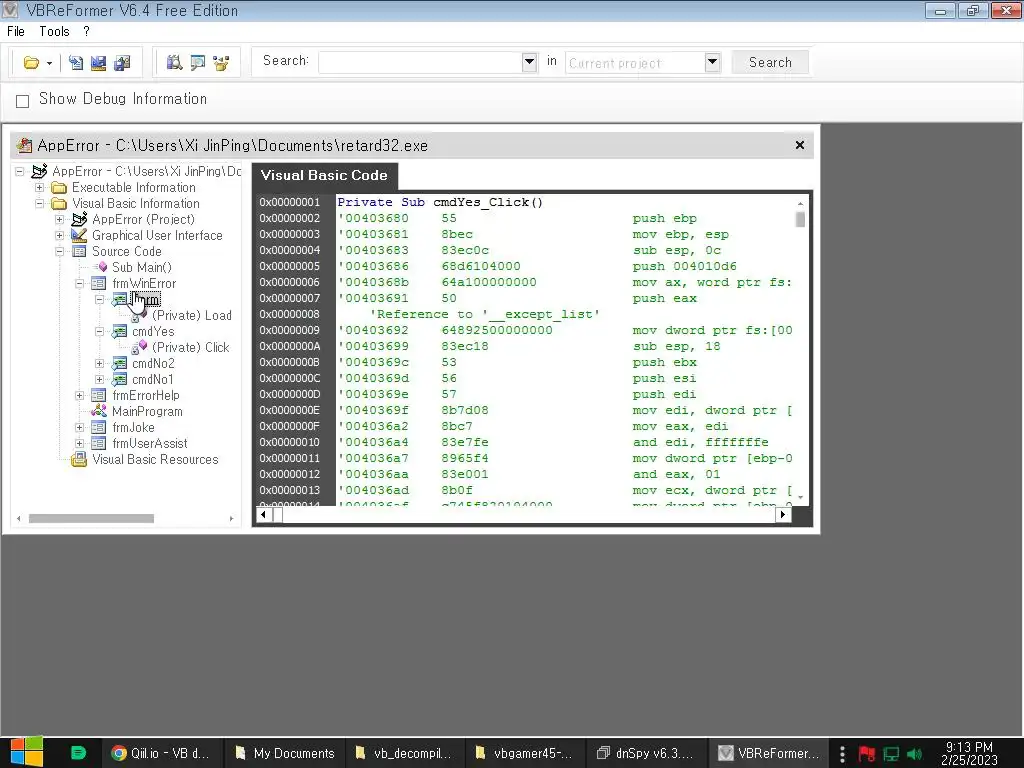
Task: Switch to the dnSpy taskbar window
Action: pos(647,753)
